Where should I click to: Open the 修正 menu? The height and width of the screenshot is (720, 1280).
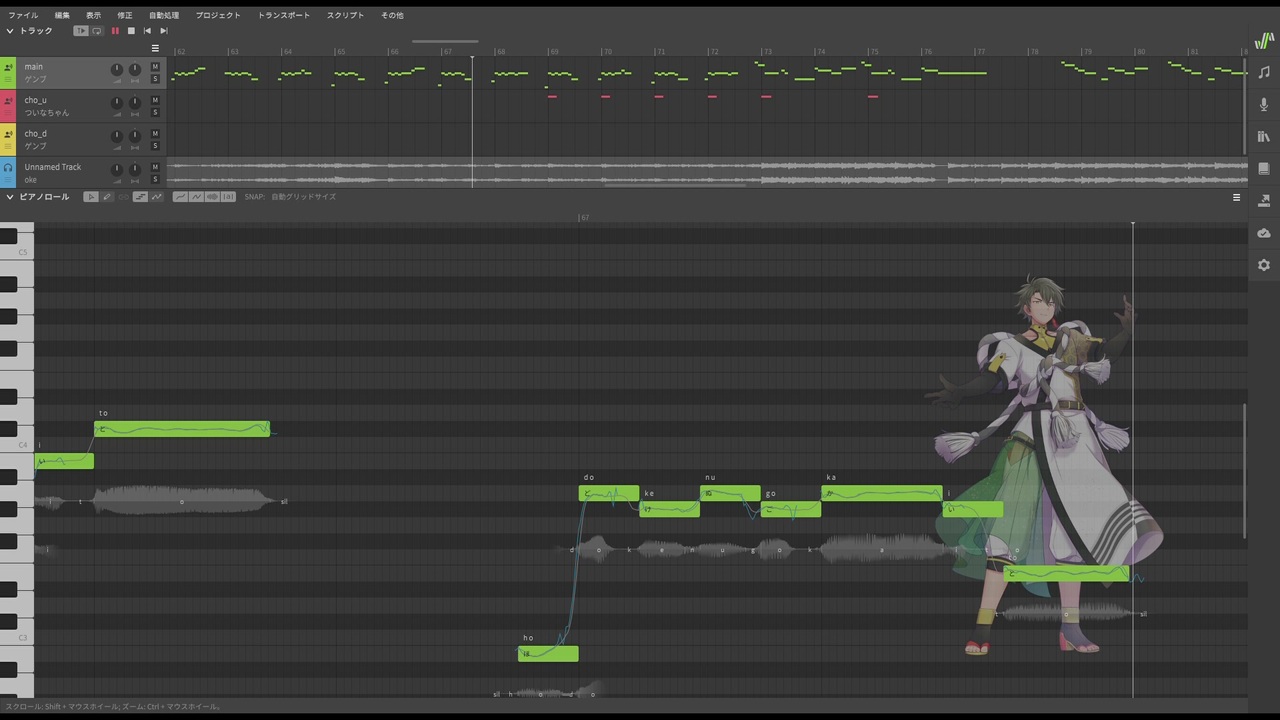click(124, 15)
